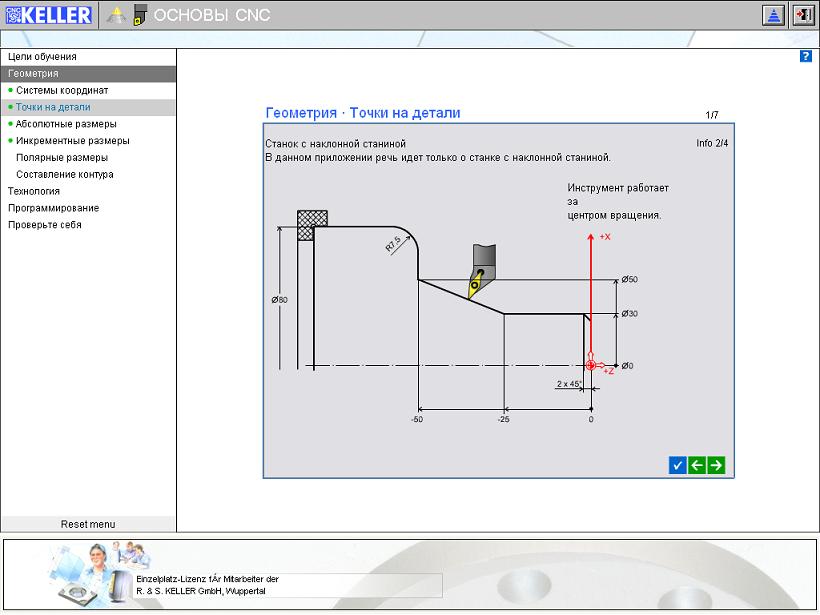Click the Геометрия · Точки на детали heading

[363, 113]
